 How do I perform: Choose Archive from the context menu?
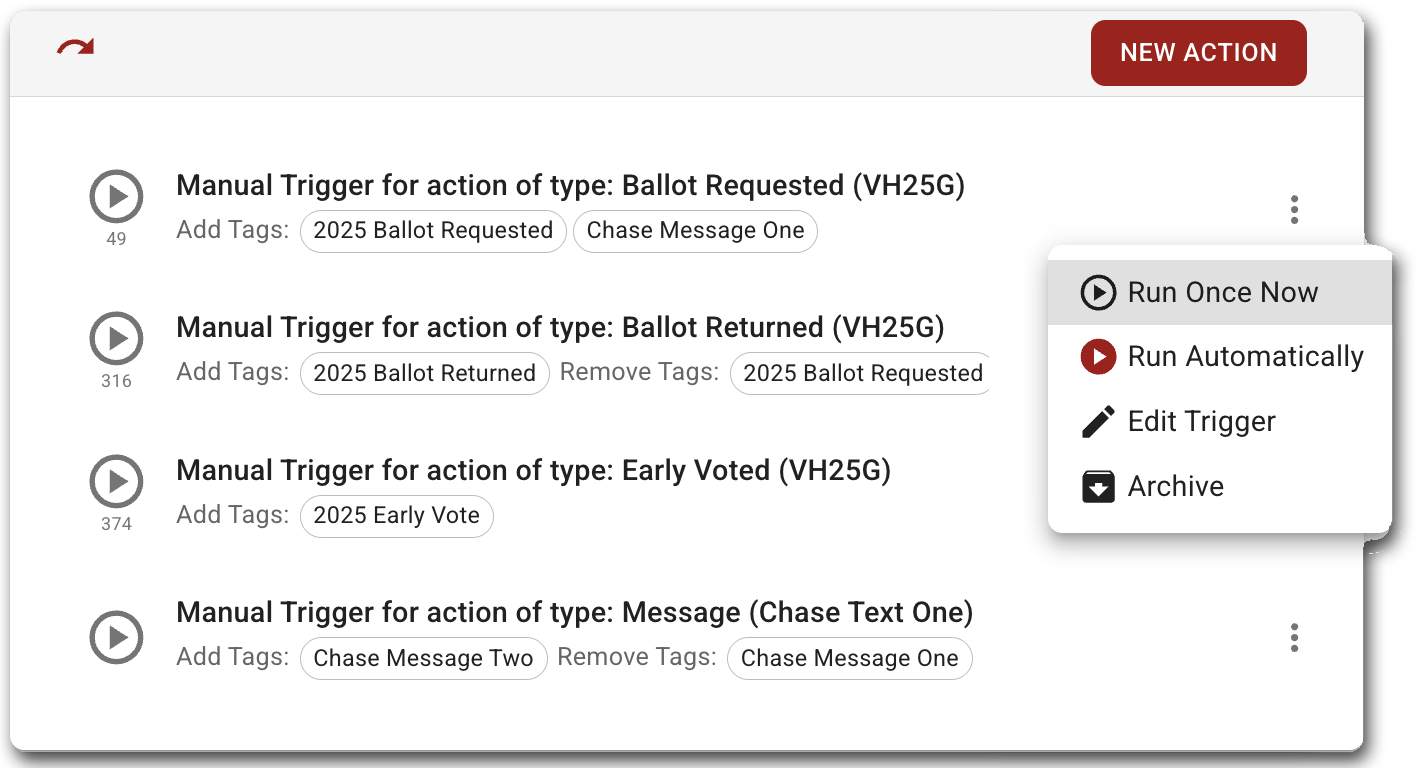1175,486
